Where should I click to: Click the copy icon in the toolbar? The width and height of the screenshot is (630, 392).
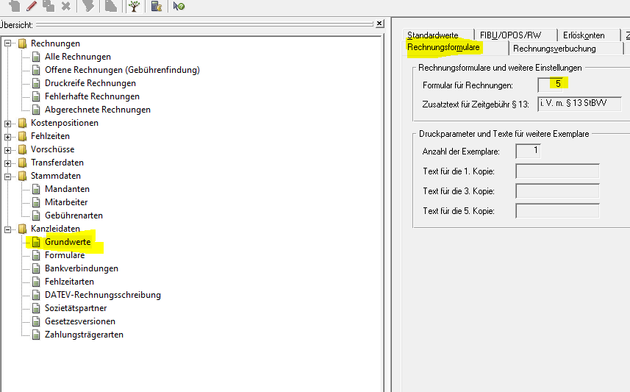tap(49, 6)
